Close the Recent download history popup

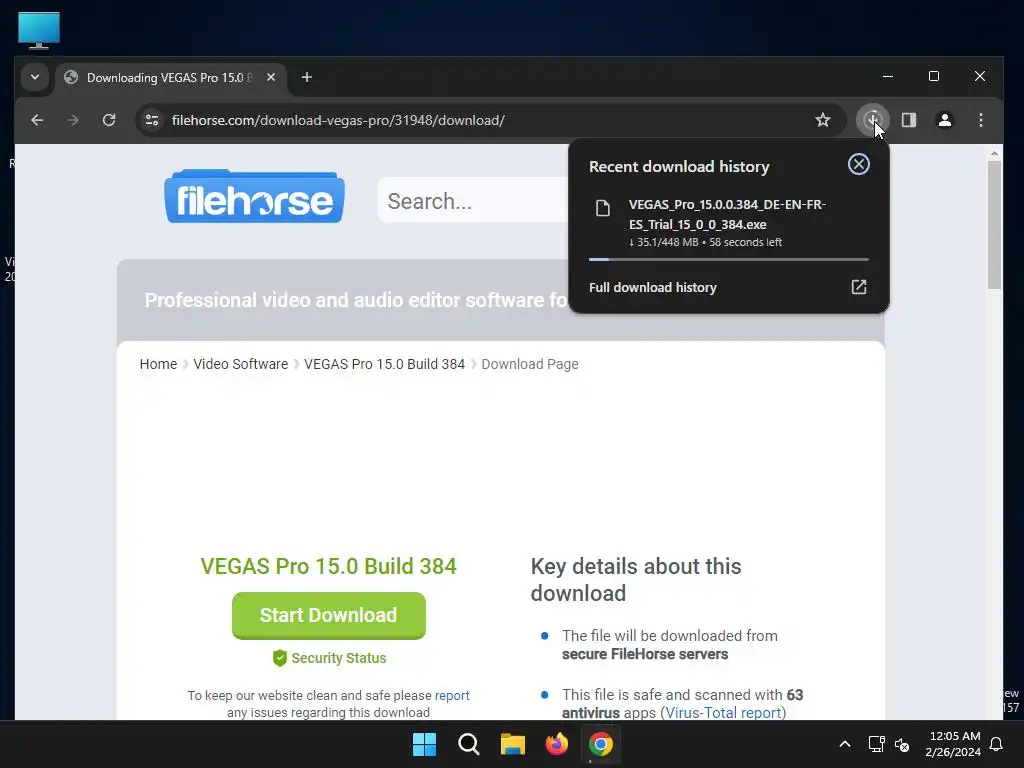click(859, 164)
